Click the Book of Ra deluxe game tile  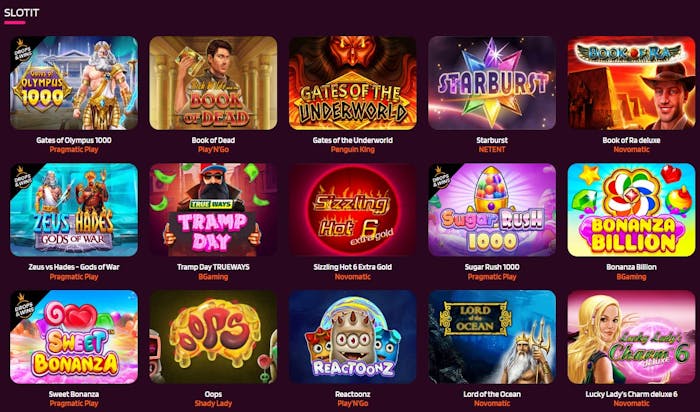[x=631, y=83]
